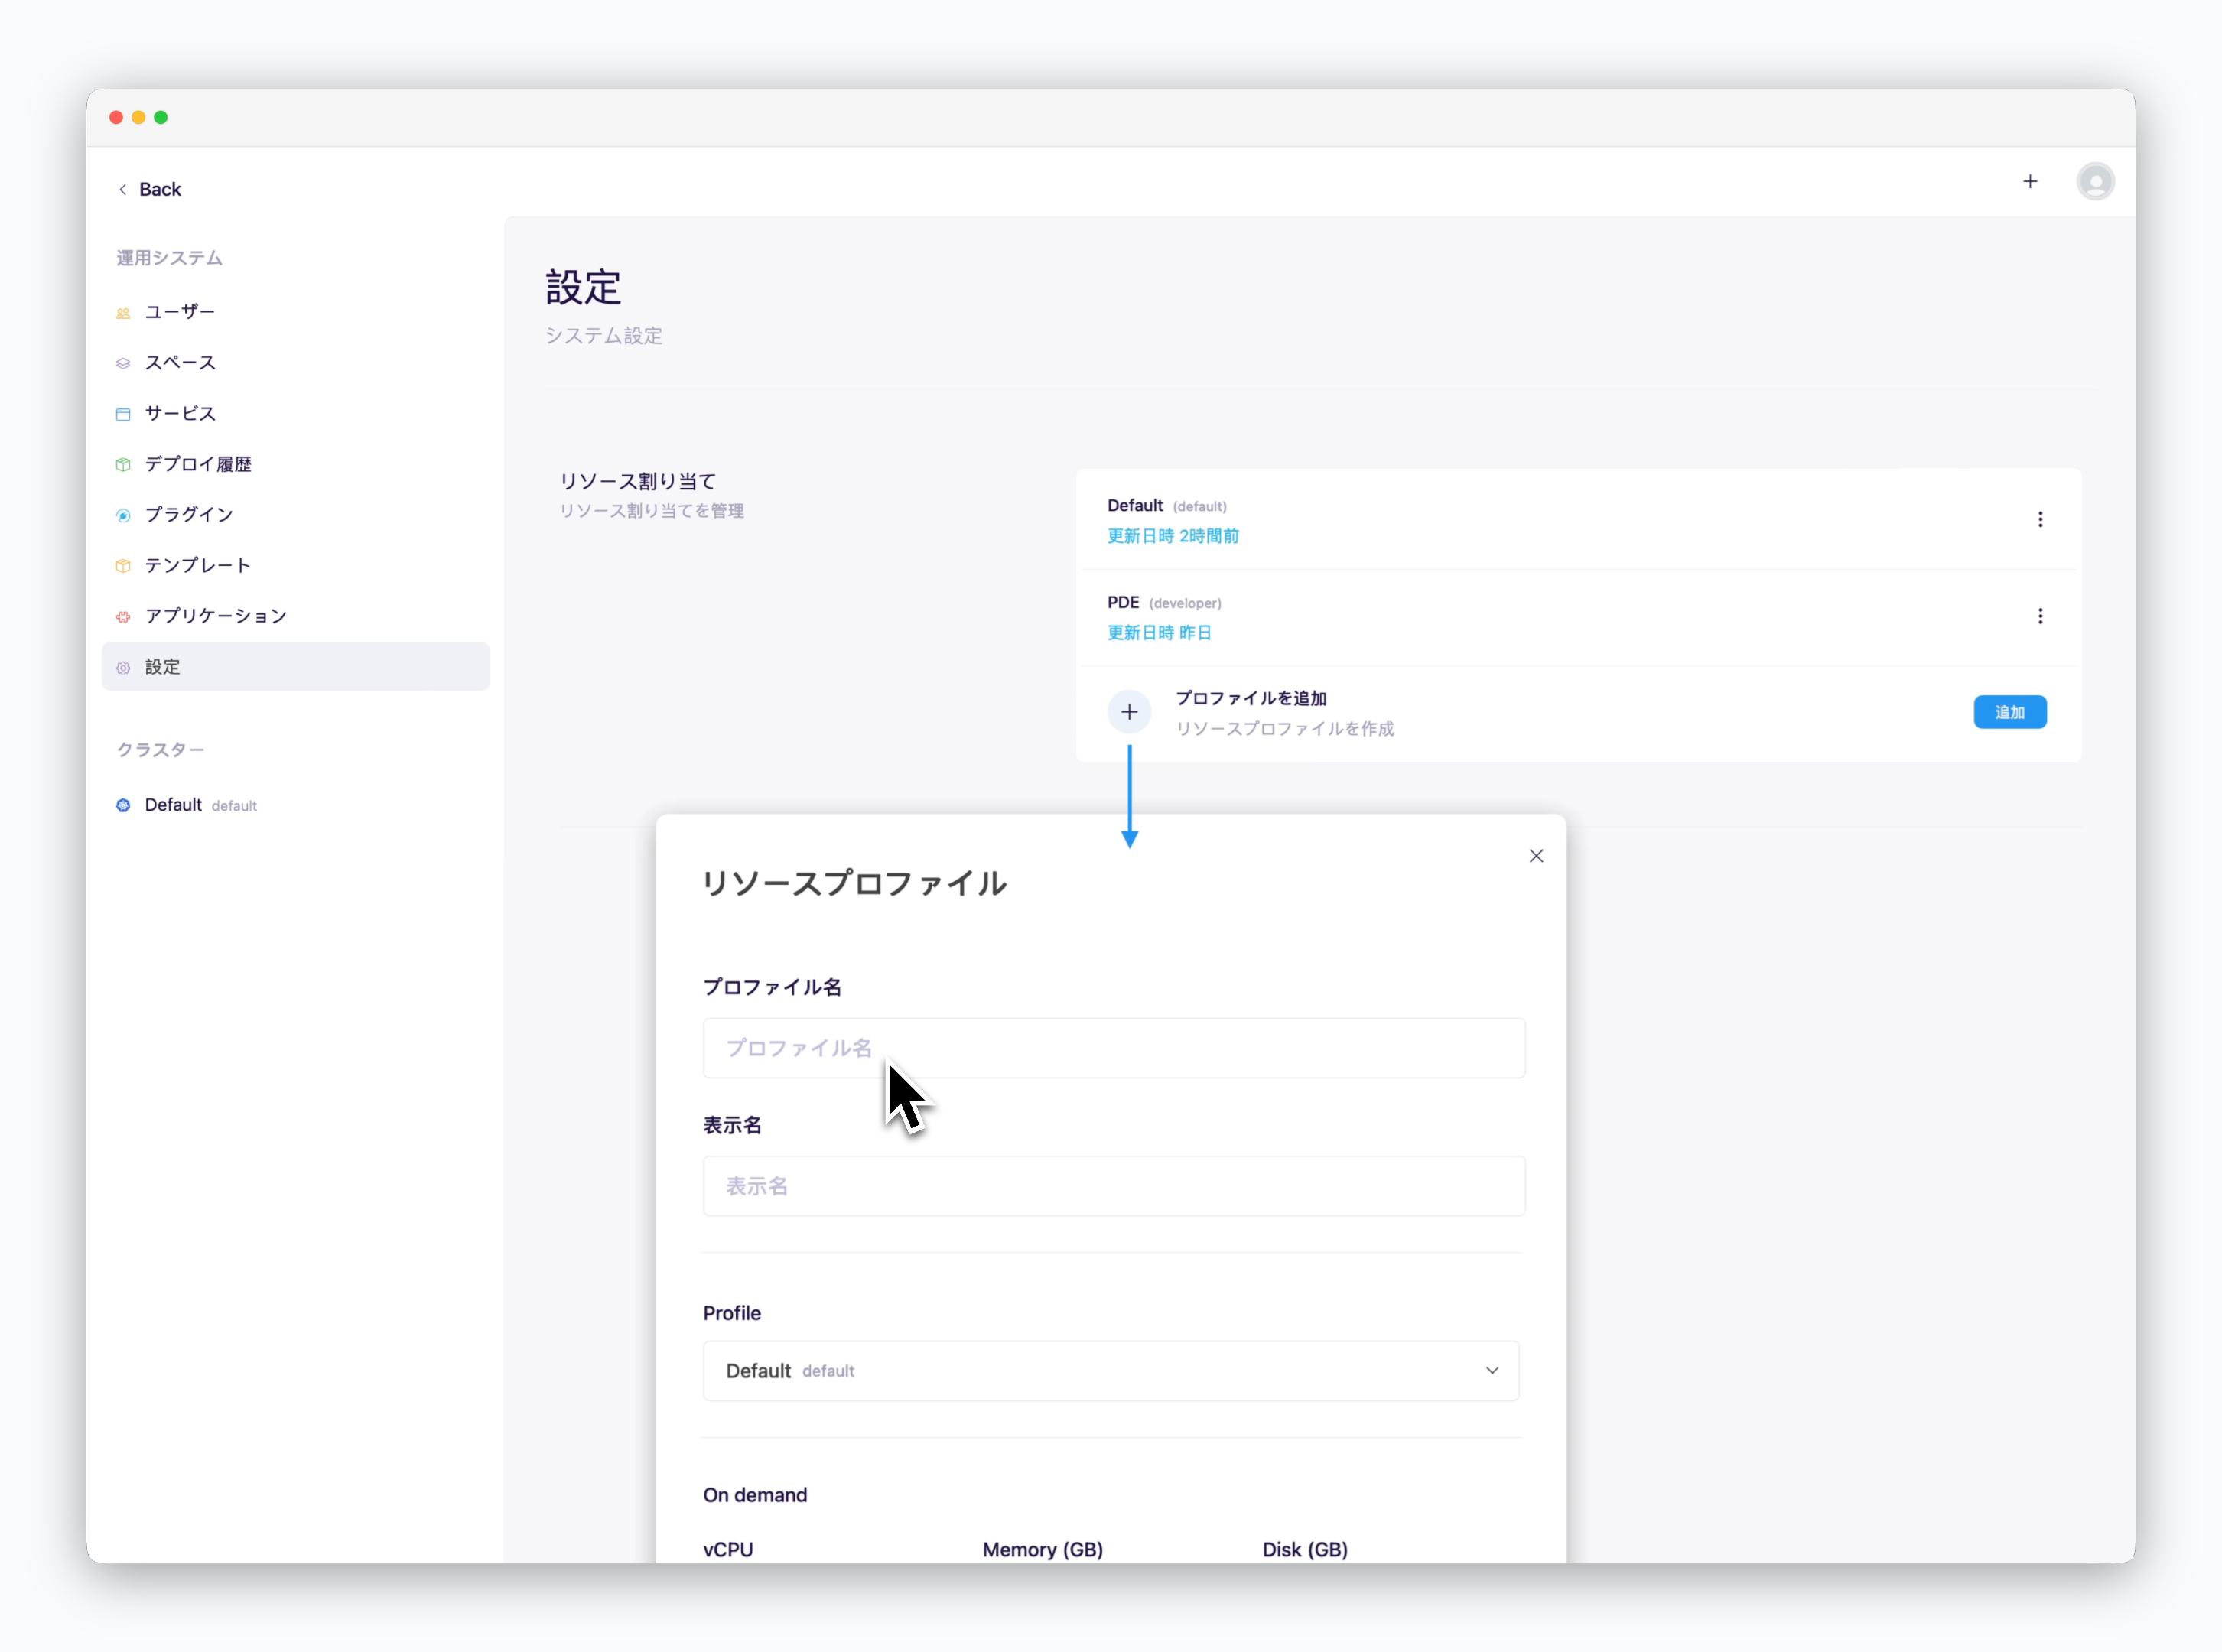Click the ユーザー users icon in sidebar

(123, 313)
